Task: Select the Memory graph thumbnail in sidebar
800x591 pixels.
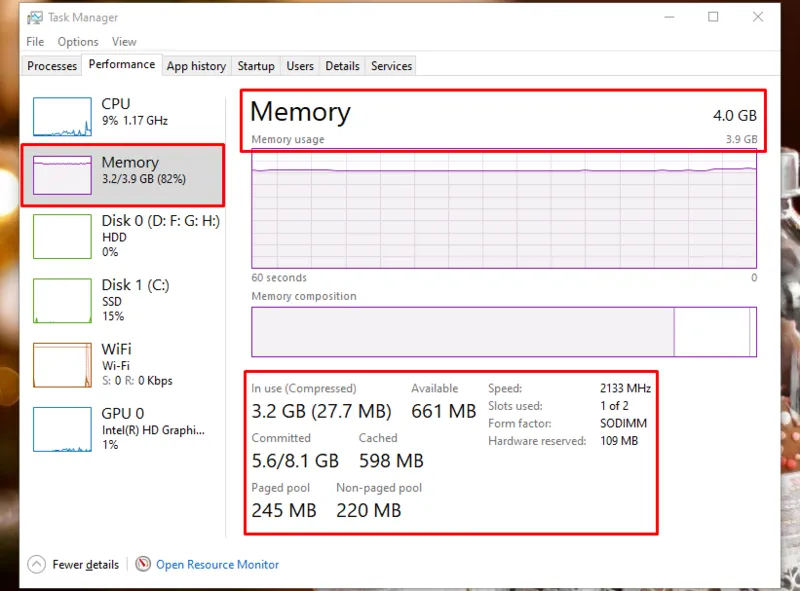Action: click(x=62, y=175)
